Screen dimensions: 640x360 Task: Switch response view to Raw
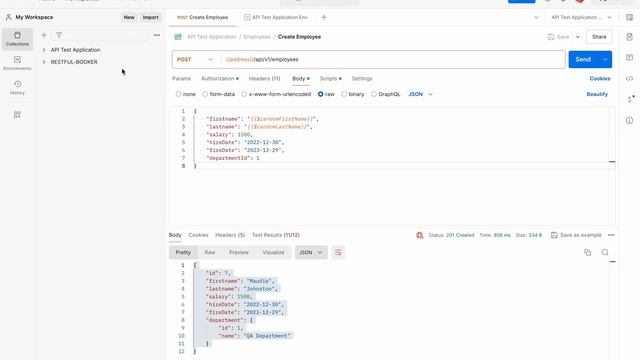[x=210, y=252]
